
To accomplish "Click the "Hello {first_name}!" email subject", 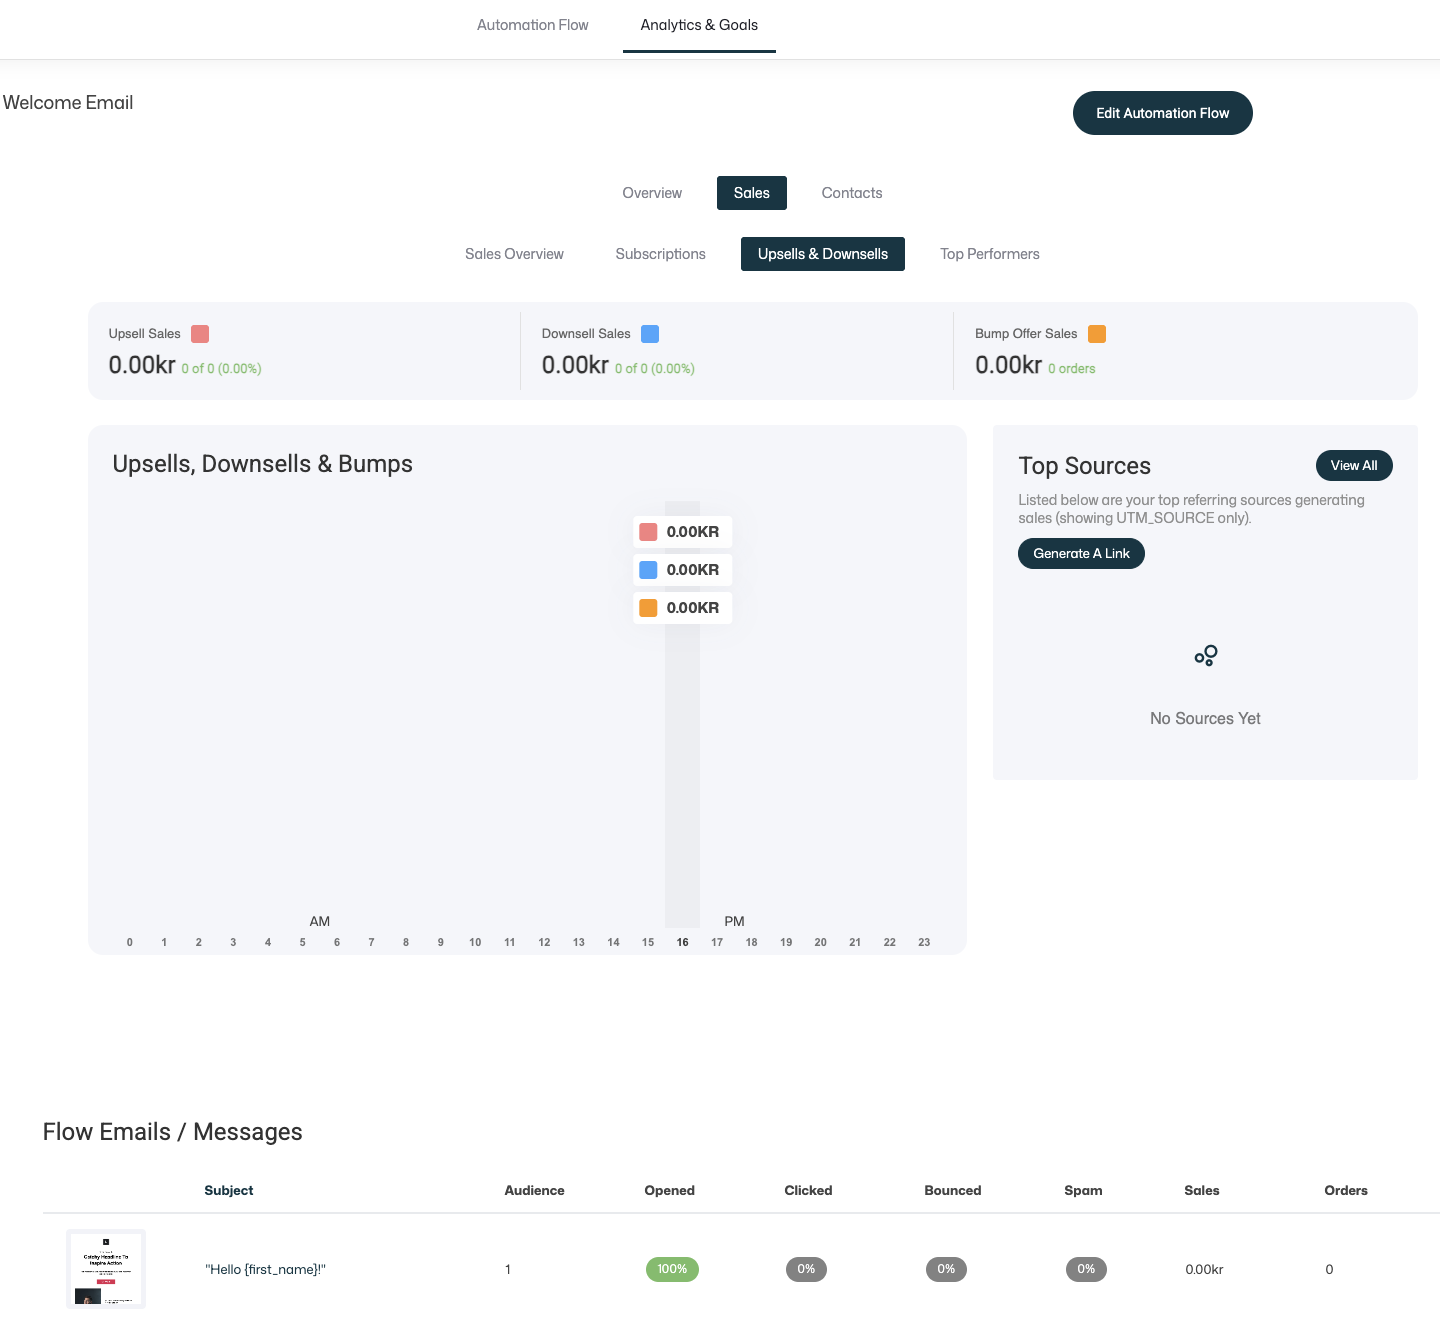I will tap(265, 1269).
